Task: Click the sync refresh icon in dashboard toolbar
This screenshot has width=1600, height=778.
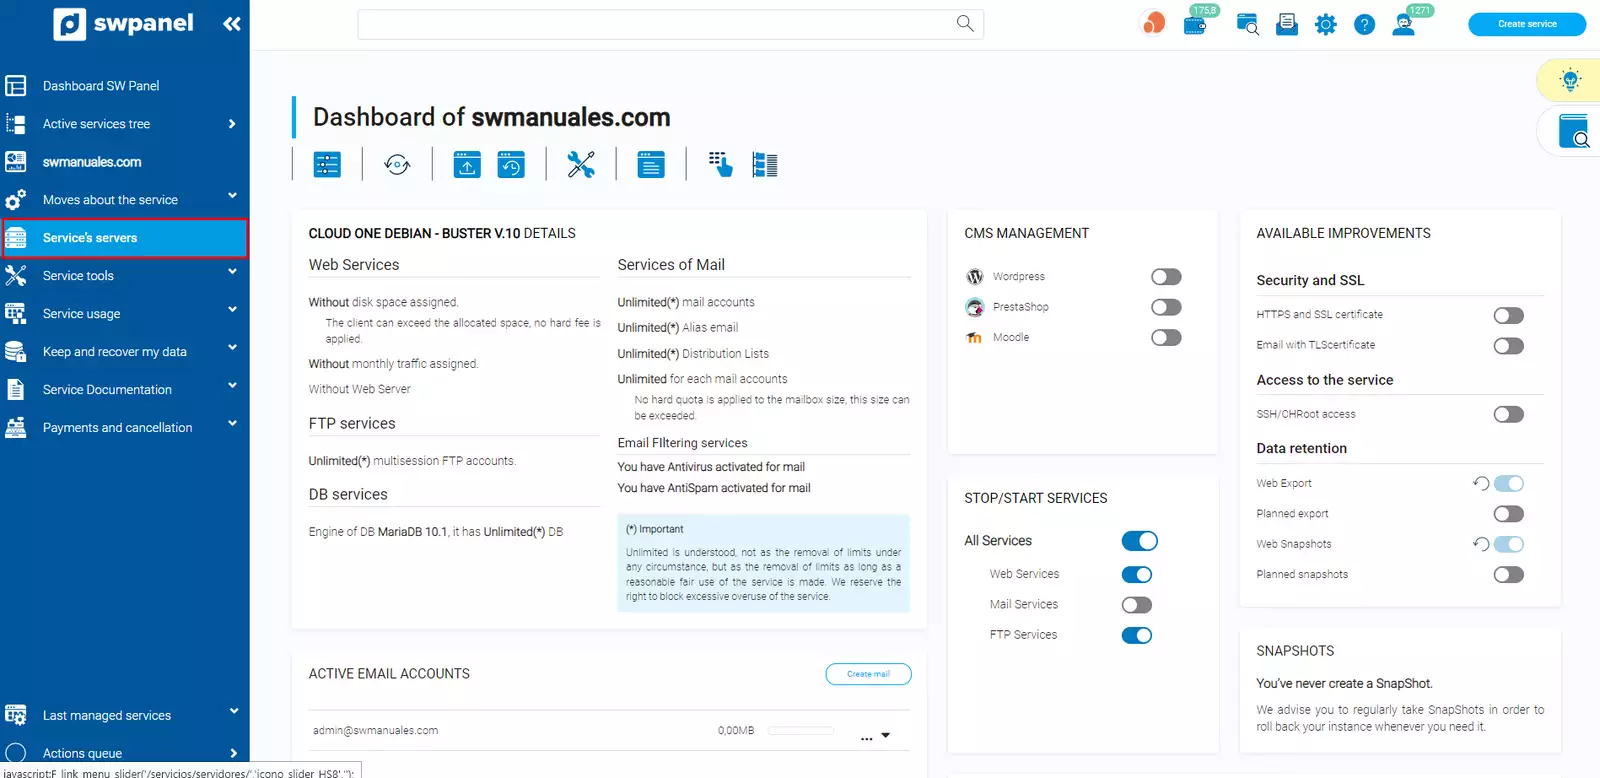Action: (397, 164)
